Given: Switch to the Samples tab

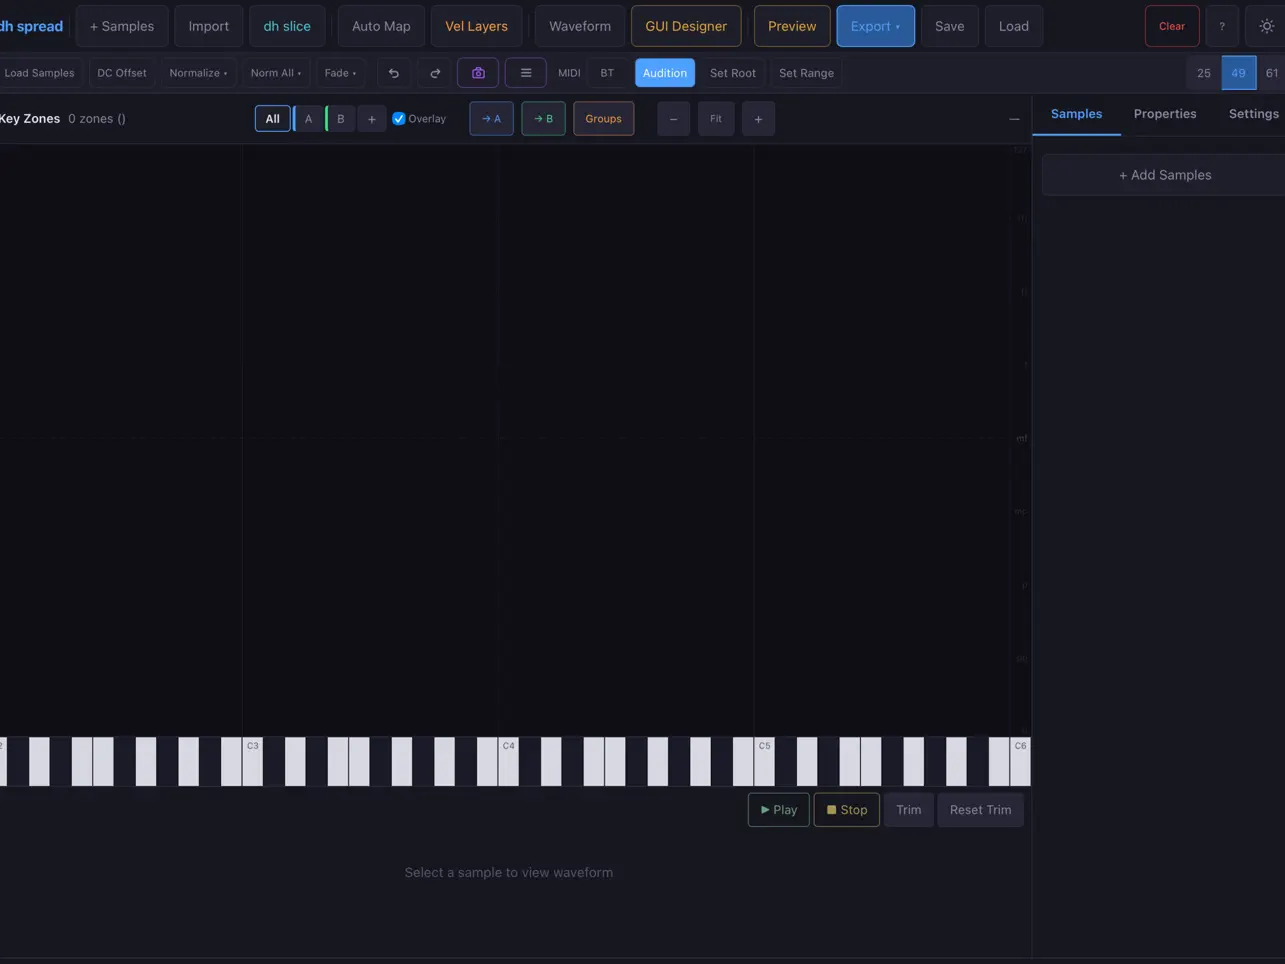Looking at the screenshot, I should [1076, 114].
